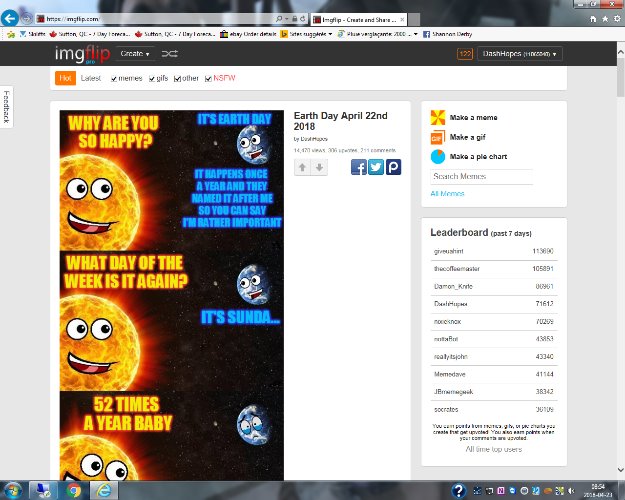Expand the Sites suggérés favorites dropdown
The height and width of the screenshot is (500, 625).
tap(330, 34)
